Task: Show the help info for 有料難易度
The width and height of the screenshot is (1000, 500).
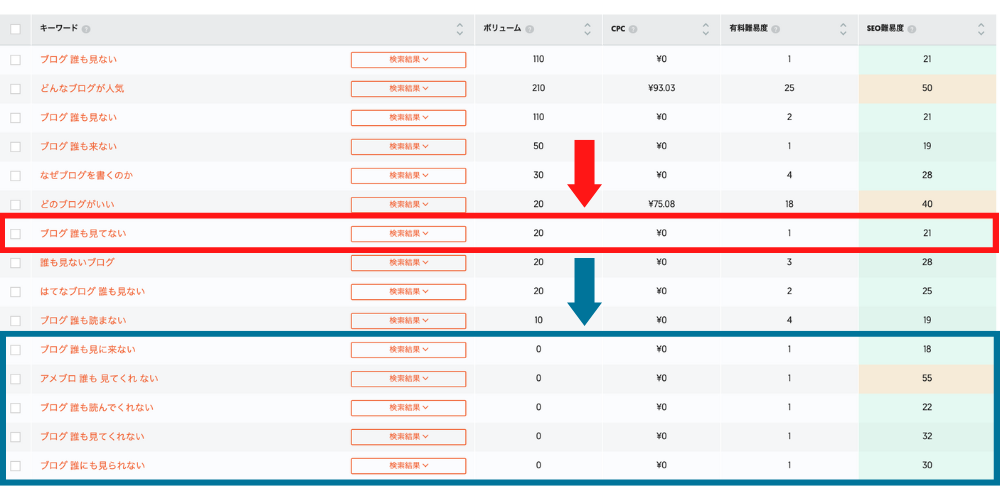Action: click(776, 29)
